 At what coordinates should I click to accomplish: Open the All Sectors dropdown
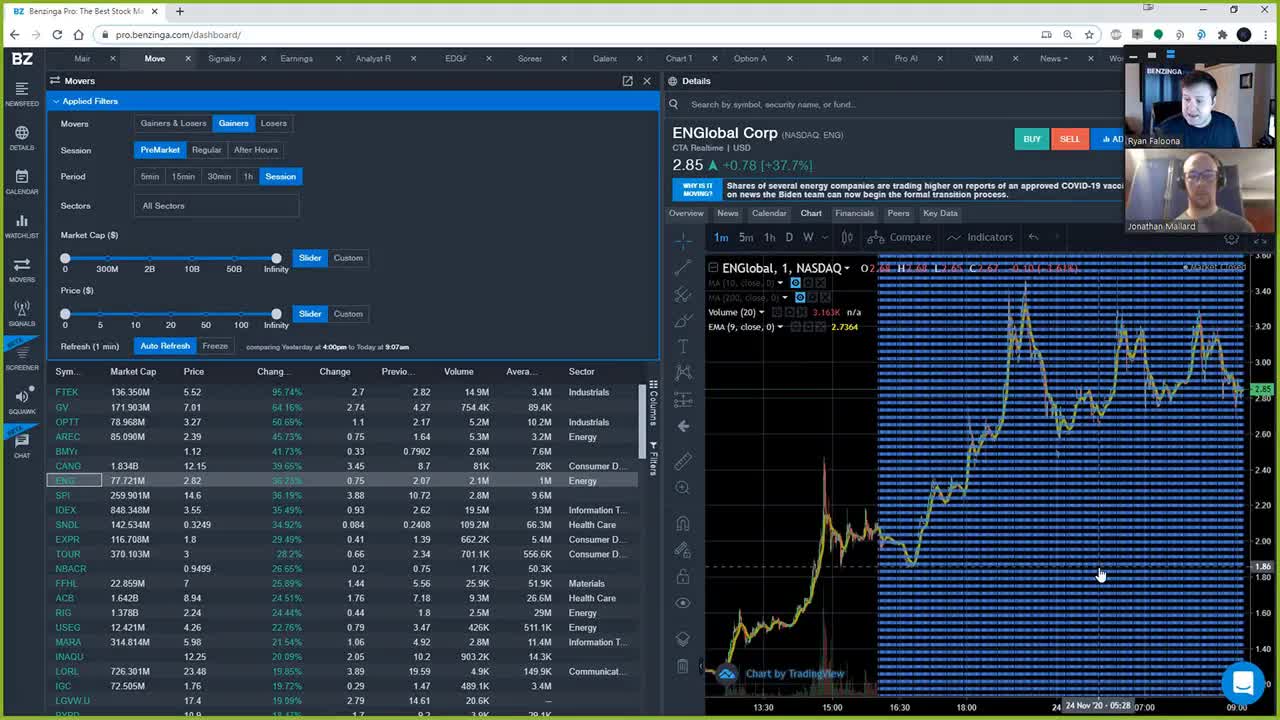(217, 206)
